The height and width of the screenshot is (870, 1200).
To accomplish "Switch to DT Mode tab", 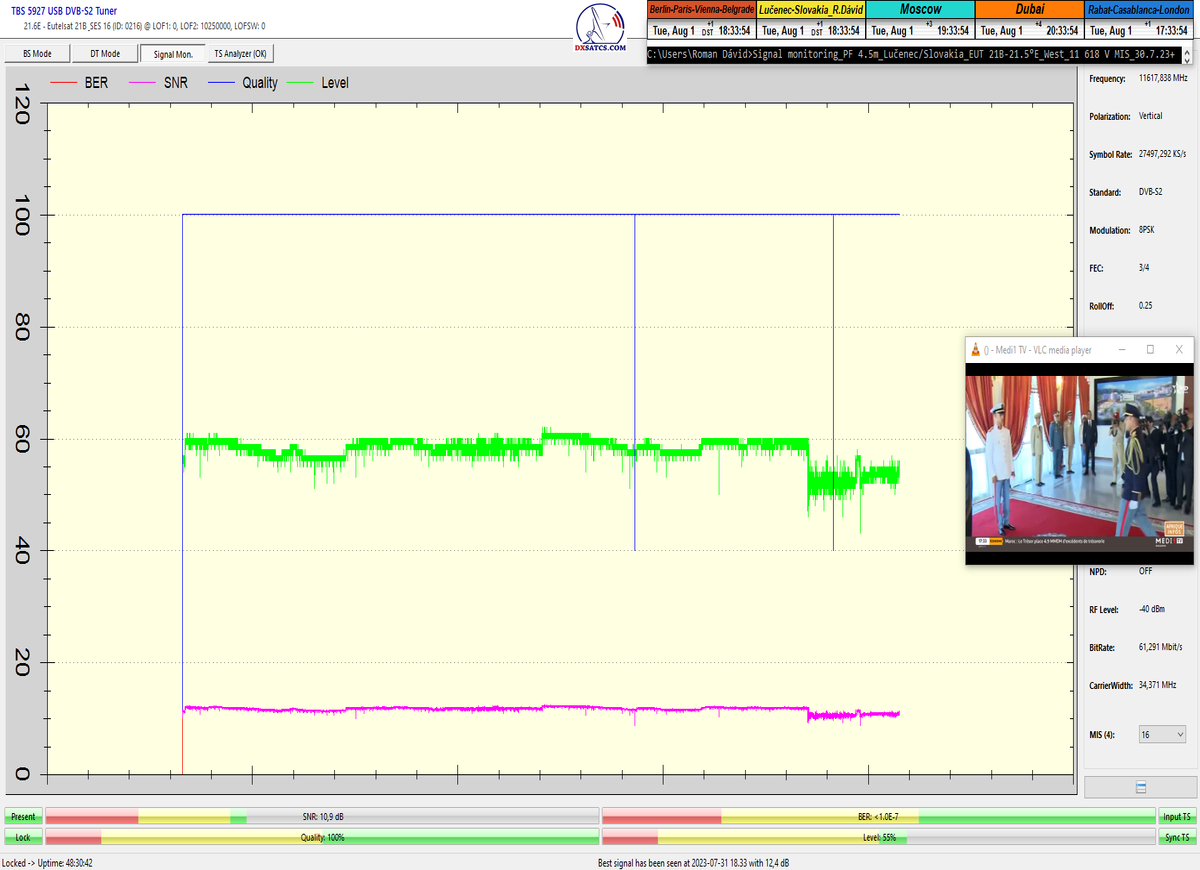I will (x=105, y=54).
